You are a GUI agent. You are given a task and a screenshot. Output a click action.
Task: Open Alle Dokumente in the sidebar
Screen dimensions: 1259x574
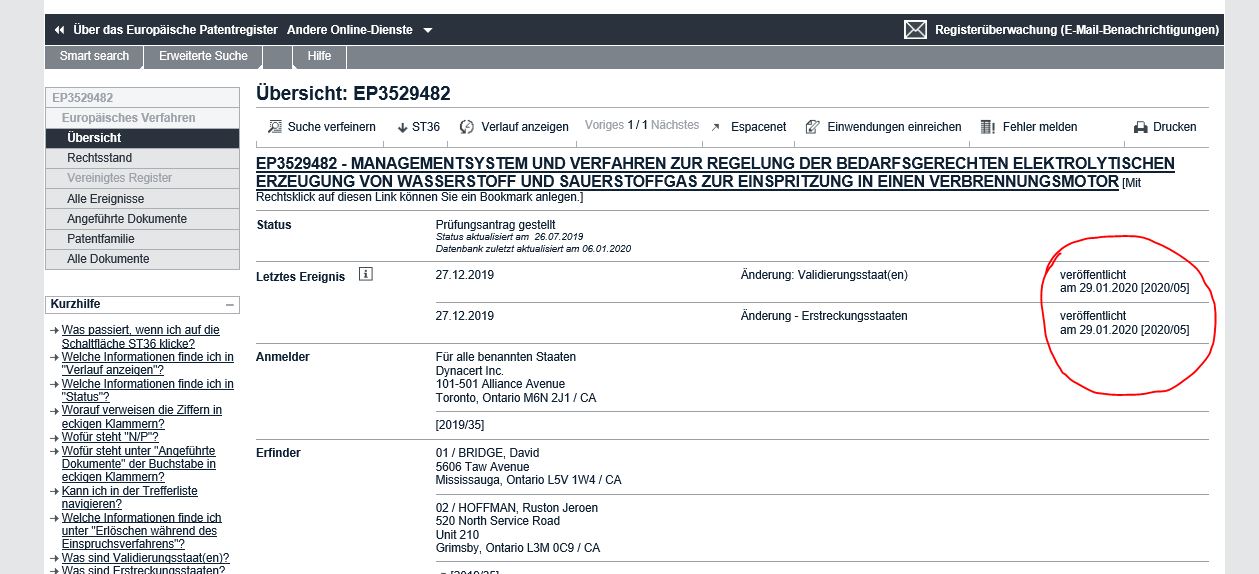pyautogui.click(x=143, y=259)
